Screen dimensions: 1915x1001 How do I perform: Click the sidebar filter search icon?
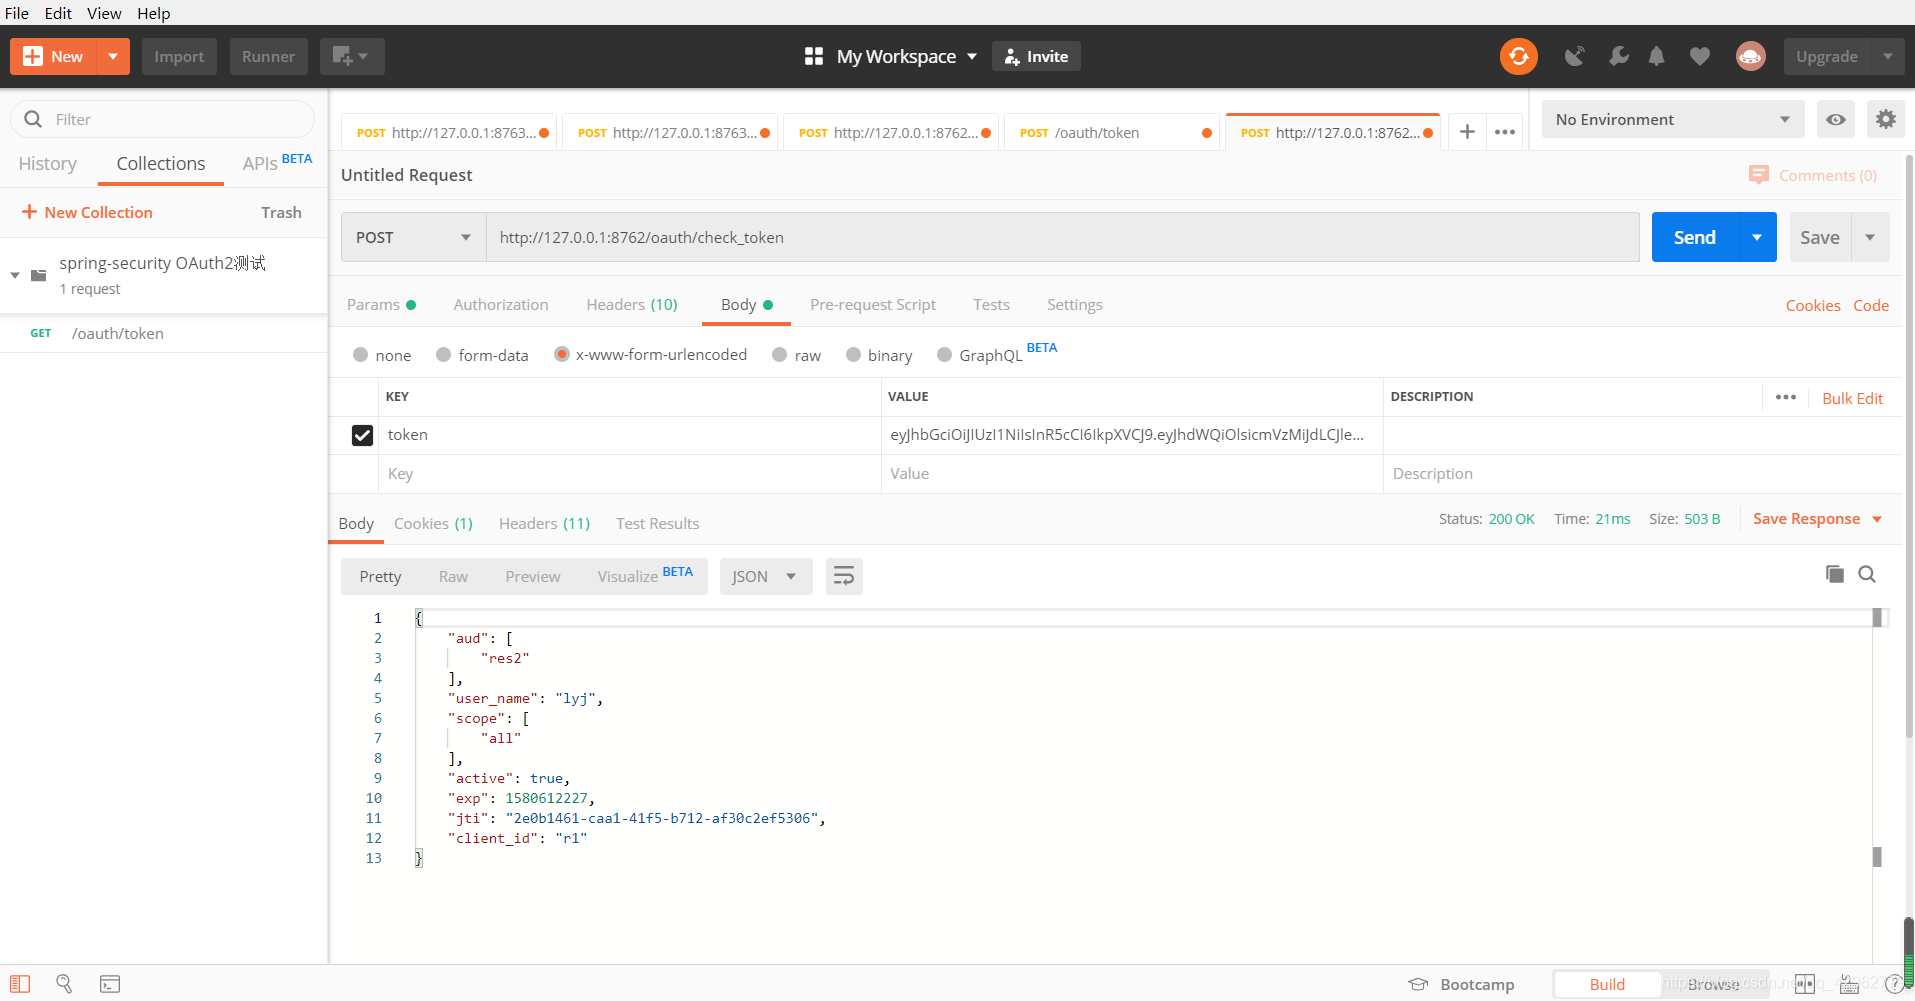[x=33, y=119]
